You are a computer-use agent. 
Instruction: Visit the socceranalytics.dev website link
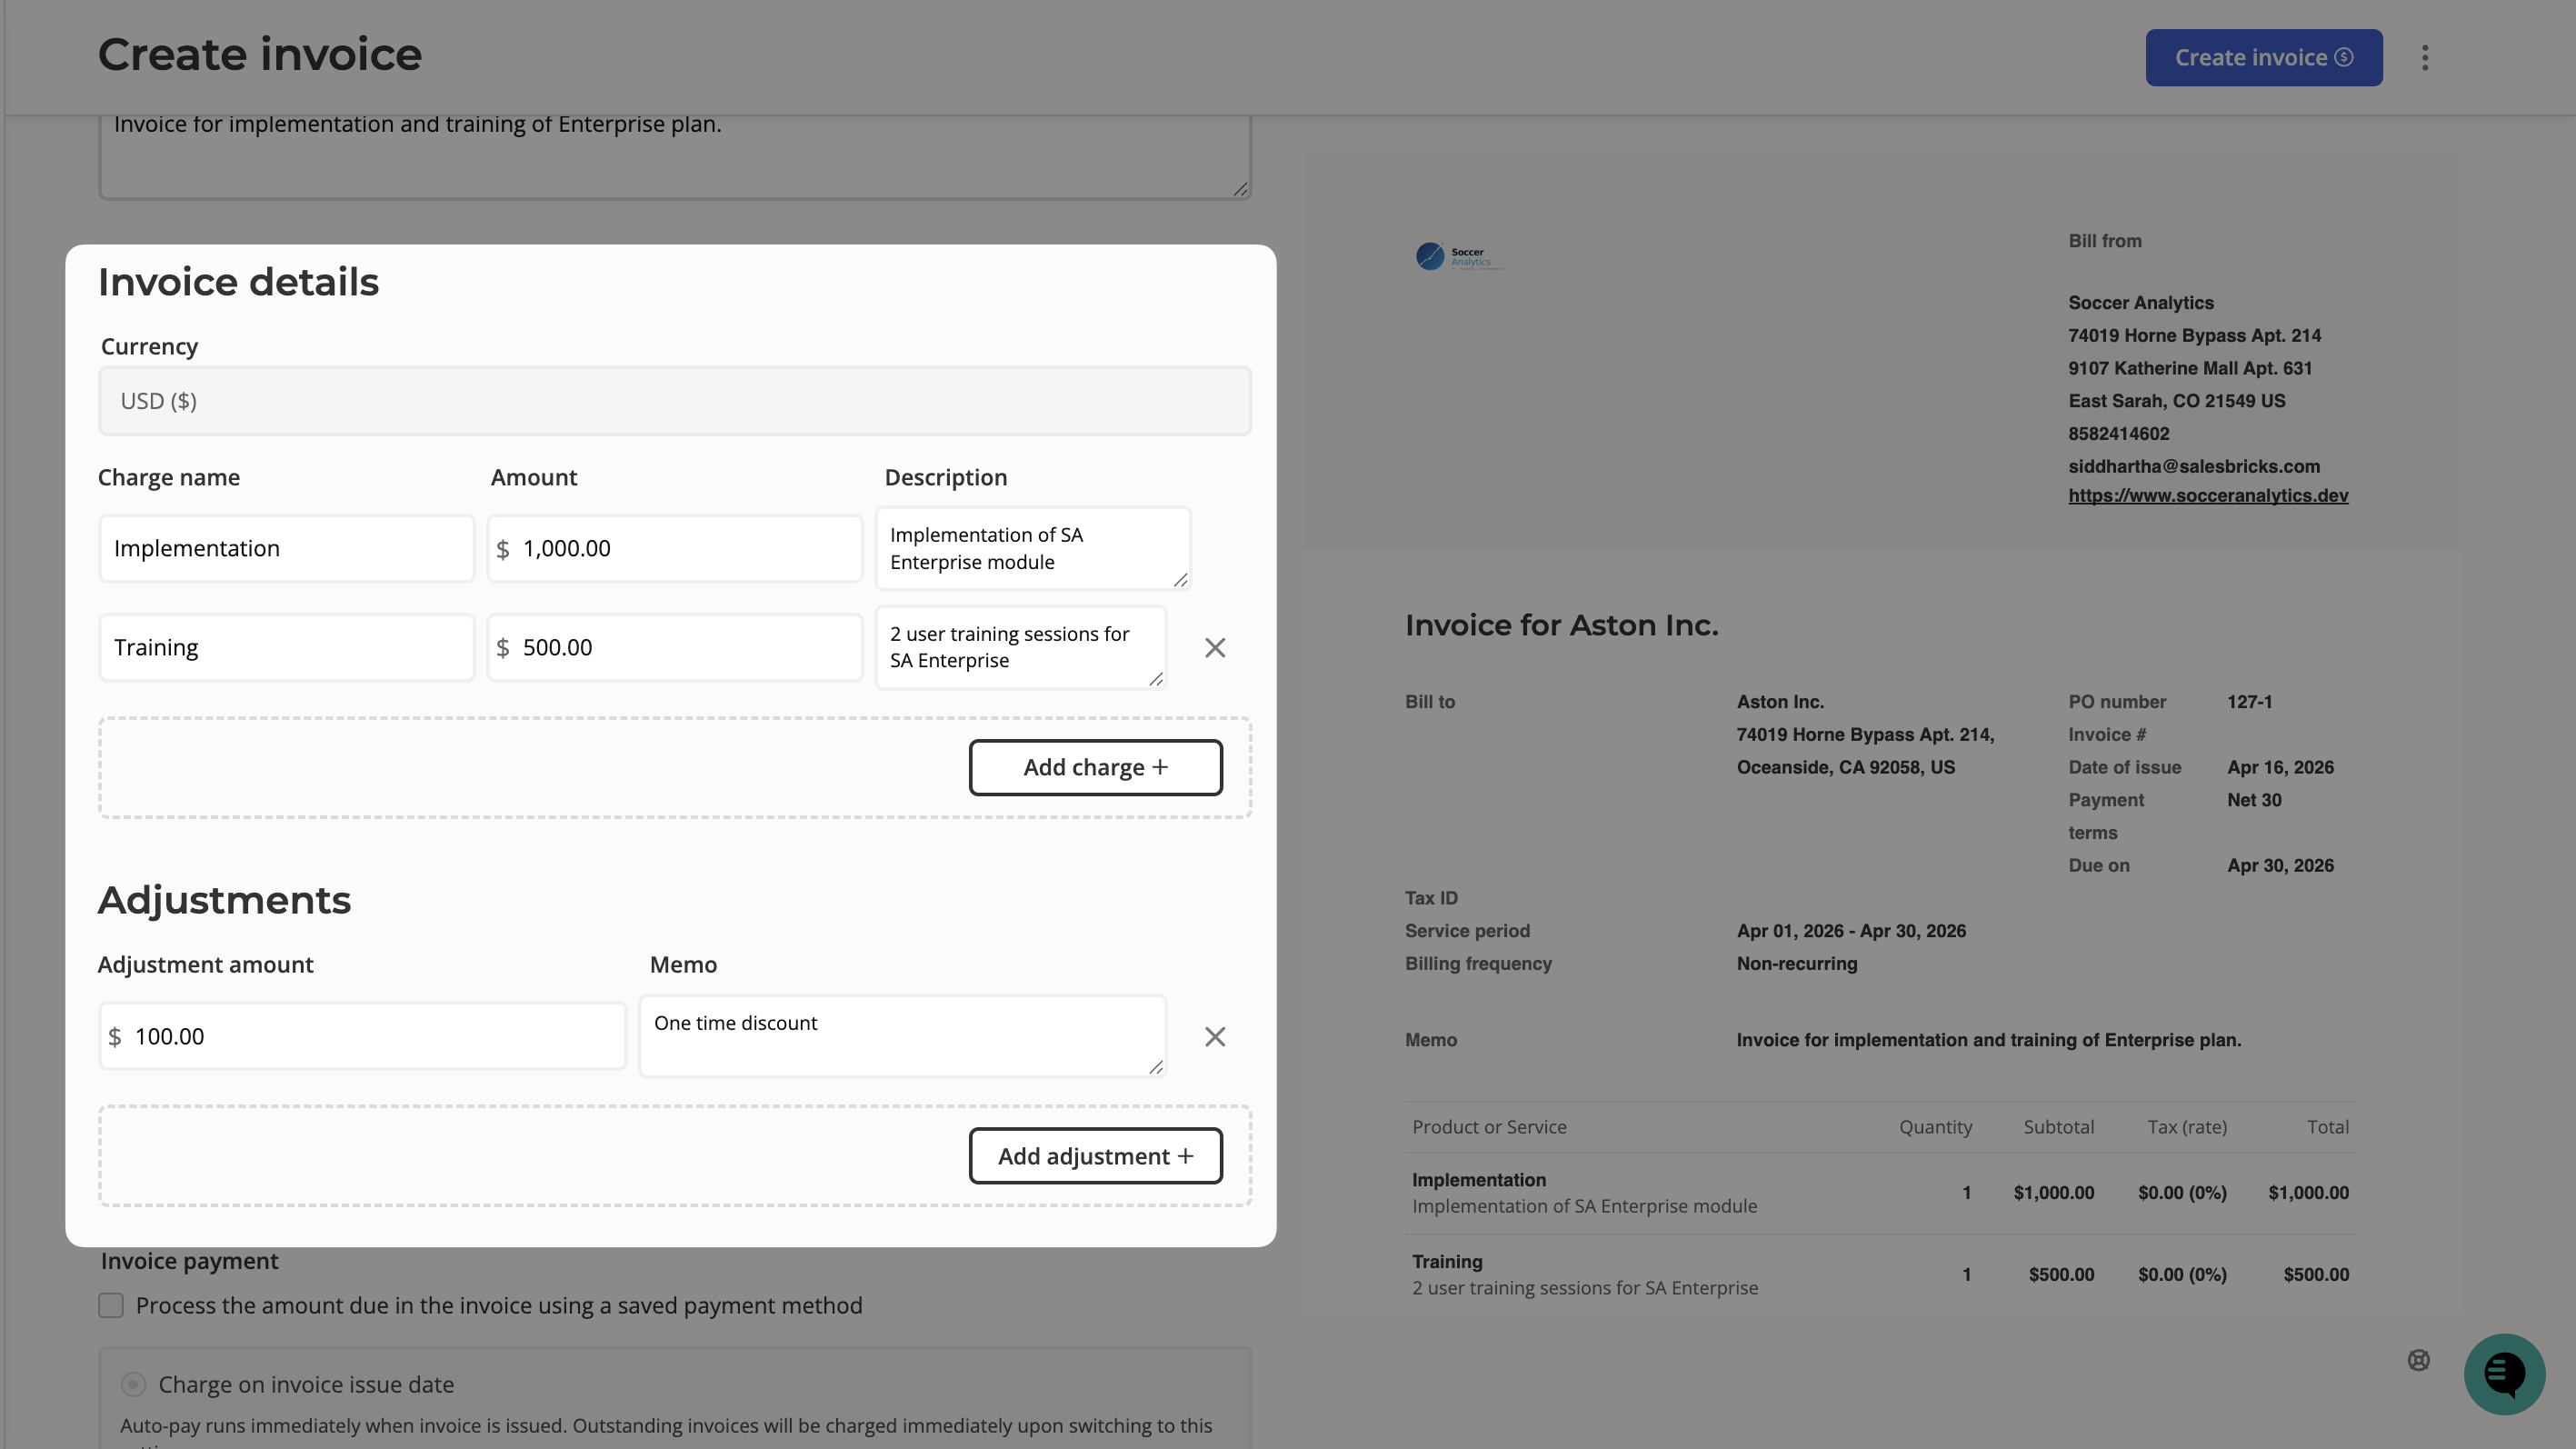pyautogui.click(x=2208, y=495)
